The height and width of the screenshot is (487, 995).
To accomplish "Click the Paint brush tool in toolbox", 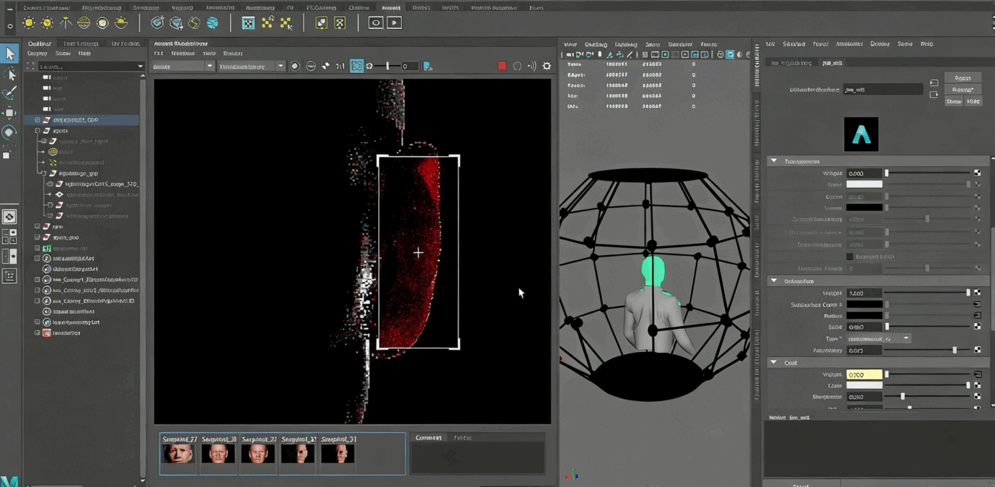I will click(10, 93).
